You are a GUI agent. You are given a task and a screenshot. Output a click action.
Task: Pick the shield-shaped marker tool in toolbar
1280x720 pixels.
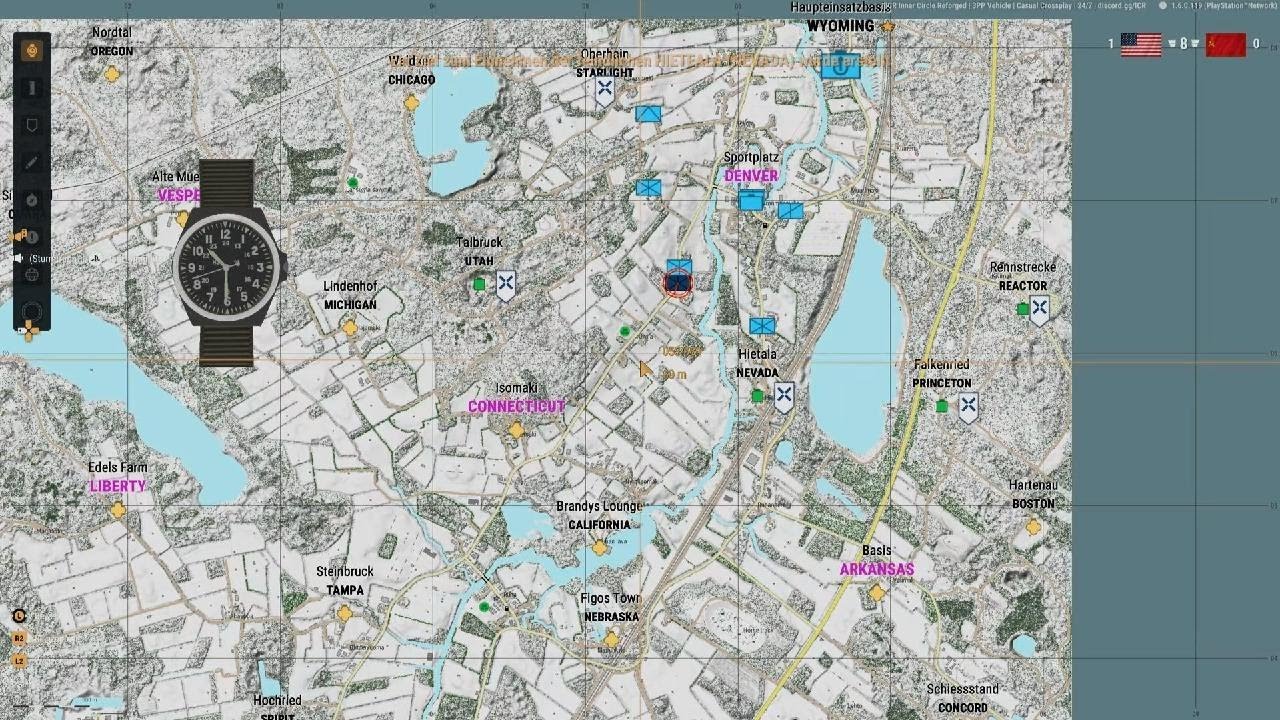32,125
